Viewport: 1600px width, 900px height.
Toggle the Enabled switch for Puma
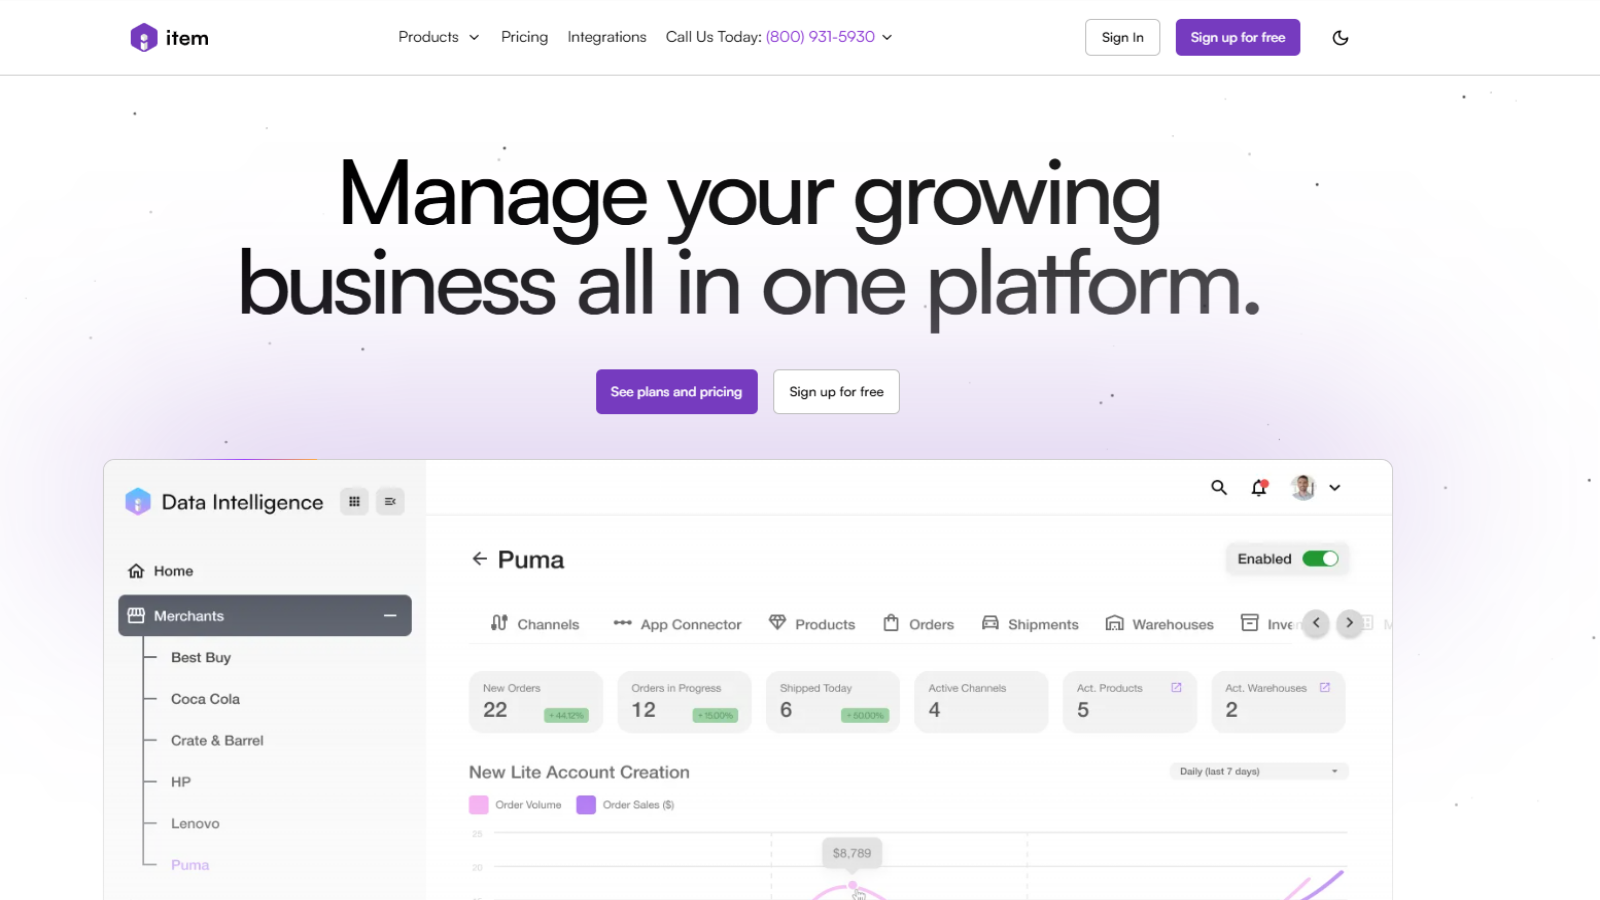click(1322, 558)
